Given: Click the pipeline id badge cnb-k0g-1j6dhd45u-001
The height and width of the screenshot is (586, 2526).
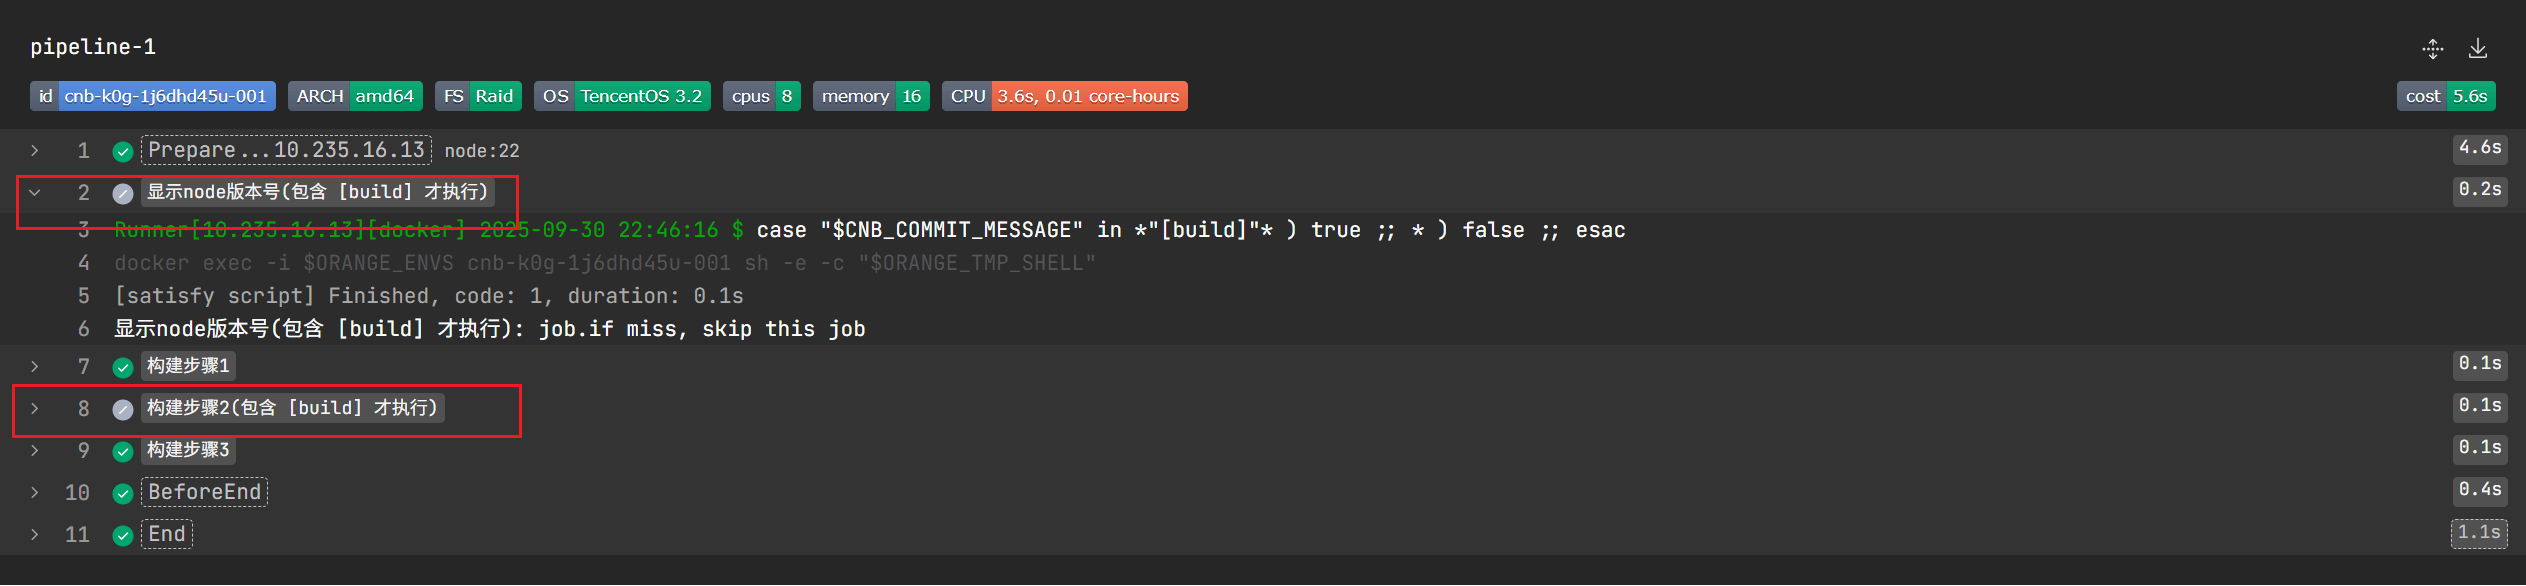Looking at the screenshot, I should pos(153,96).
